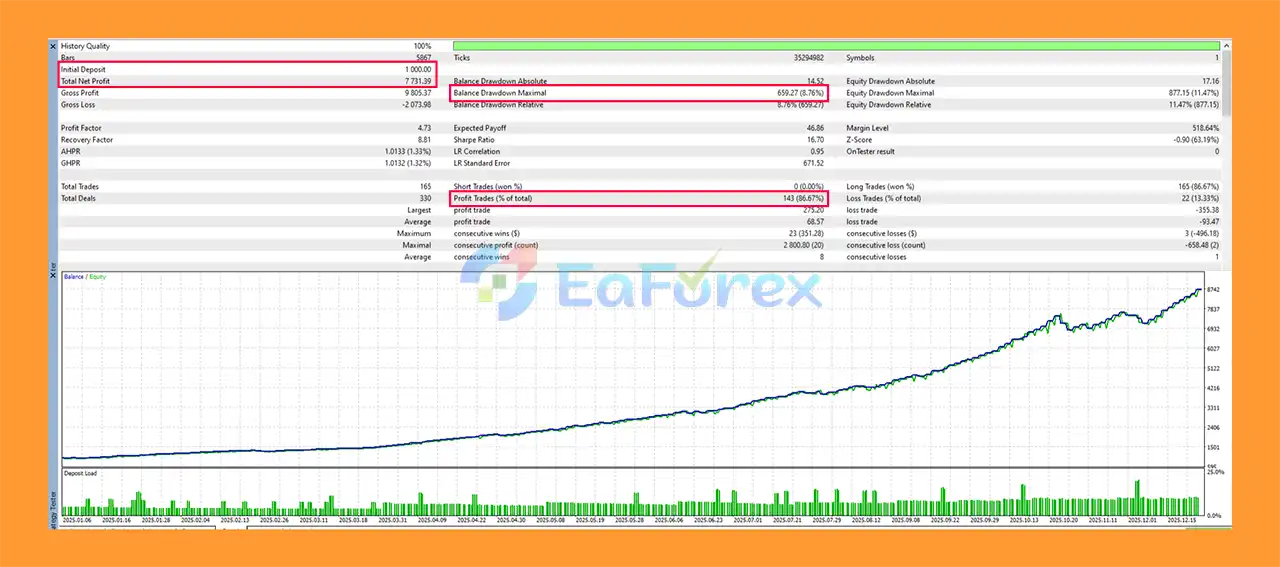Click the green History Quality progress bar
The height and width of the screenshot is (567, 1280).
click(x=836, y=46)
